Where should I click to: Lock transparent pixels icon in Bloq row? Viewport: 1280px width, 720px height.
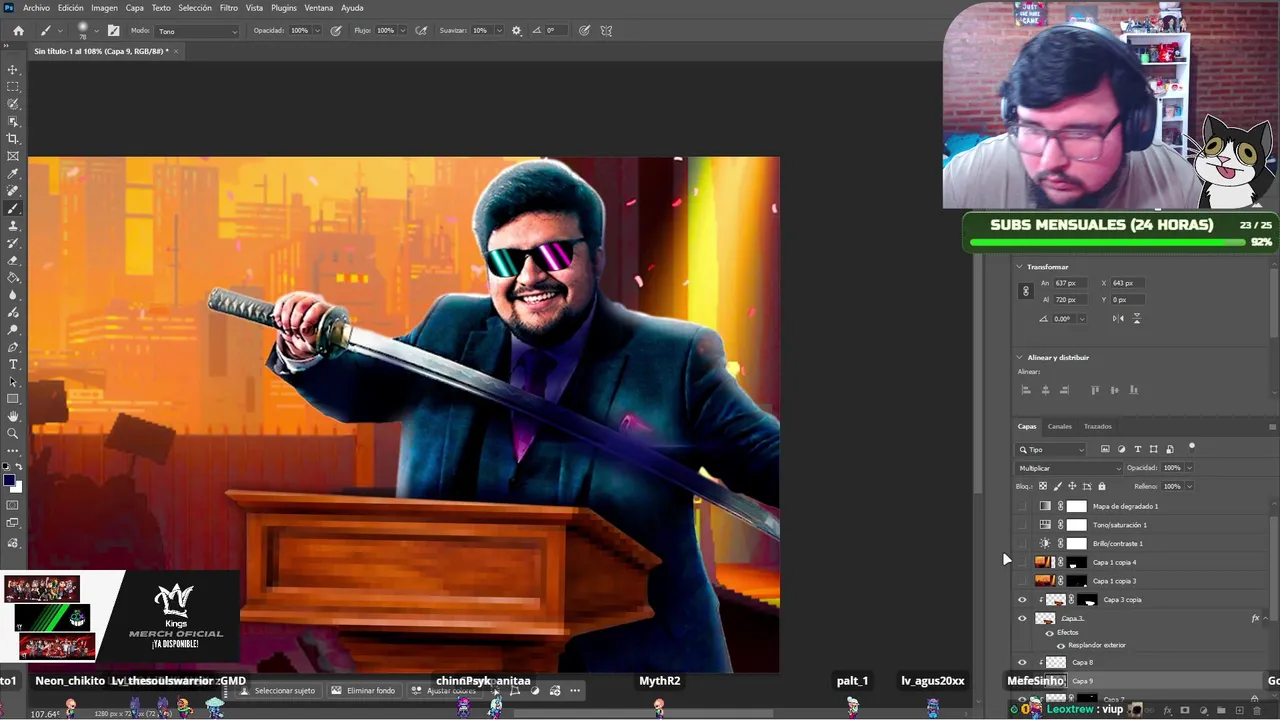(1043, 486)
